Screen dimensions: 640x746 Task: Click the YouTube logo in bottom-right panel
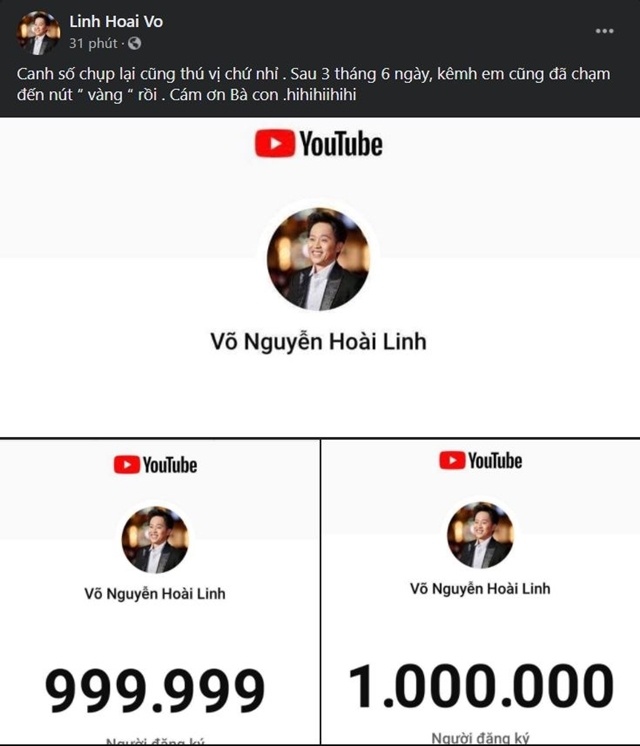coord(480,461)
